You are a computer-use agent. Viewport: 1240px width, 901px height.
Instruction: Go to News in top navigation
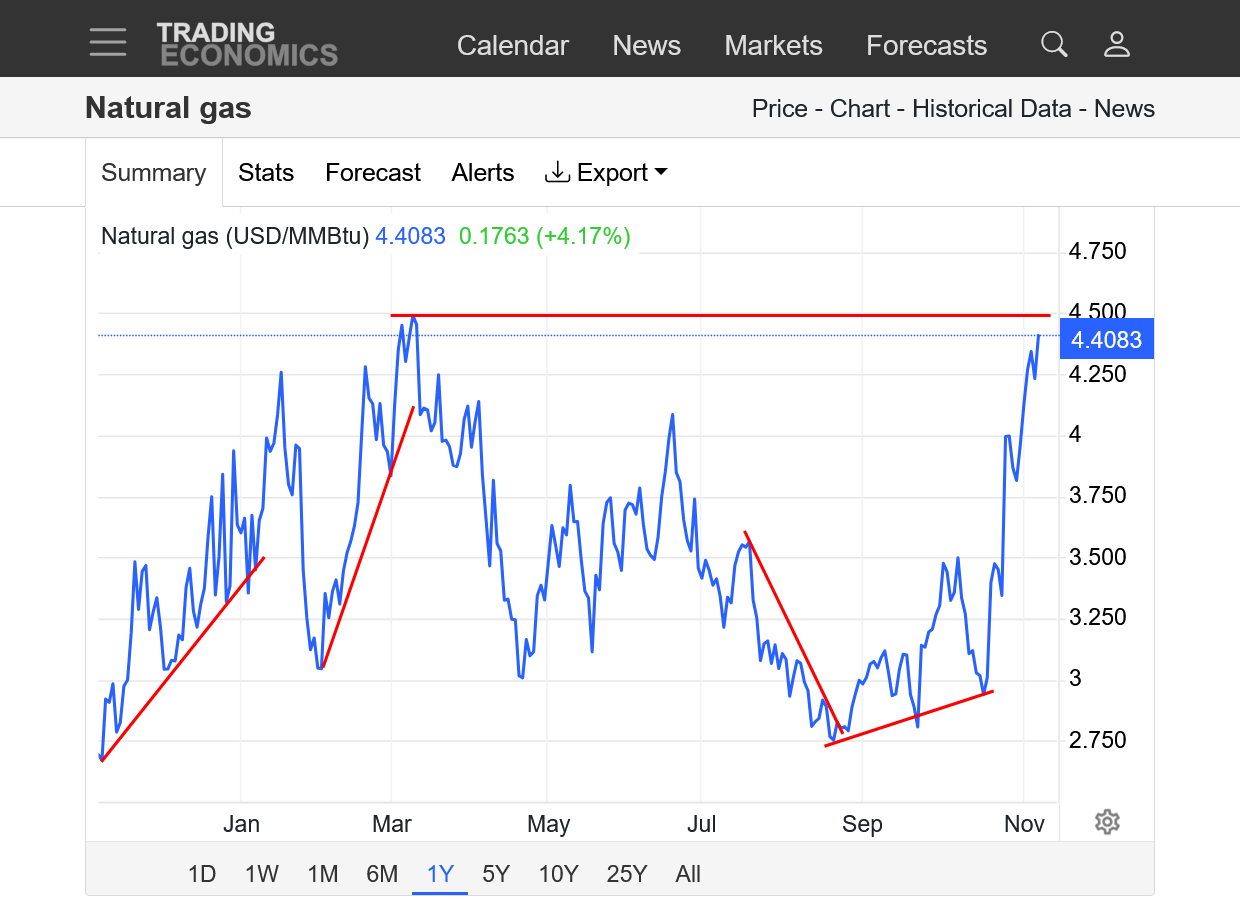click(646, 46)
